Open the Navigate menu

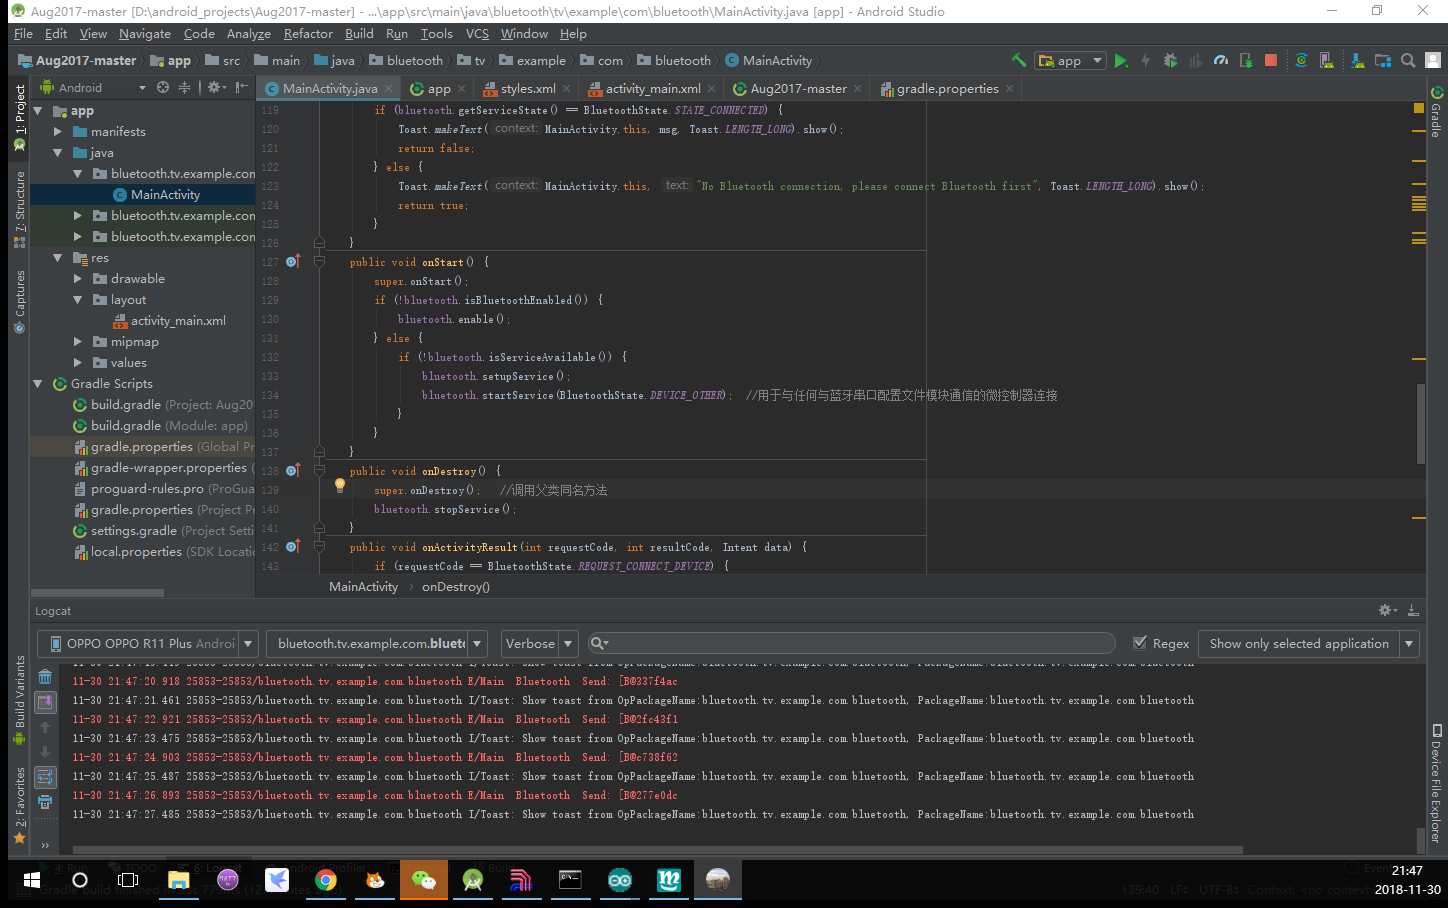145,33
